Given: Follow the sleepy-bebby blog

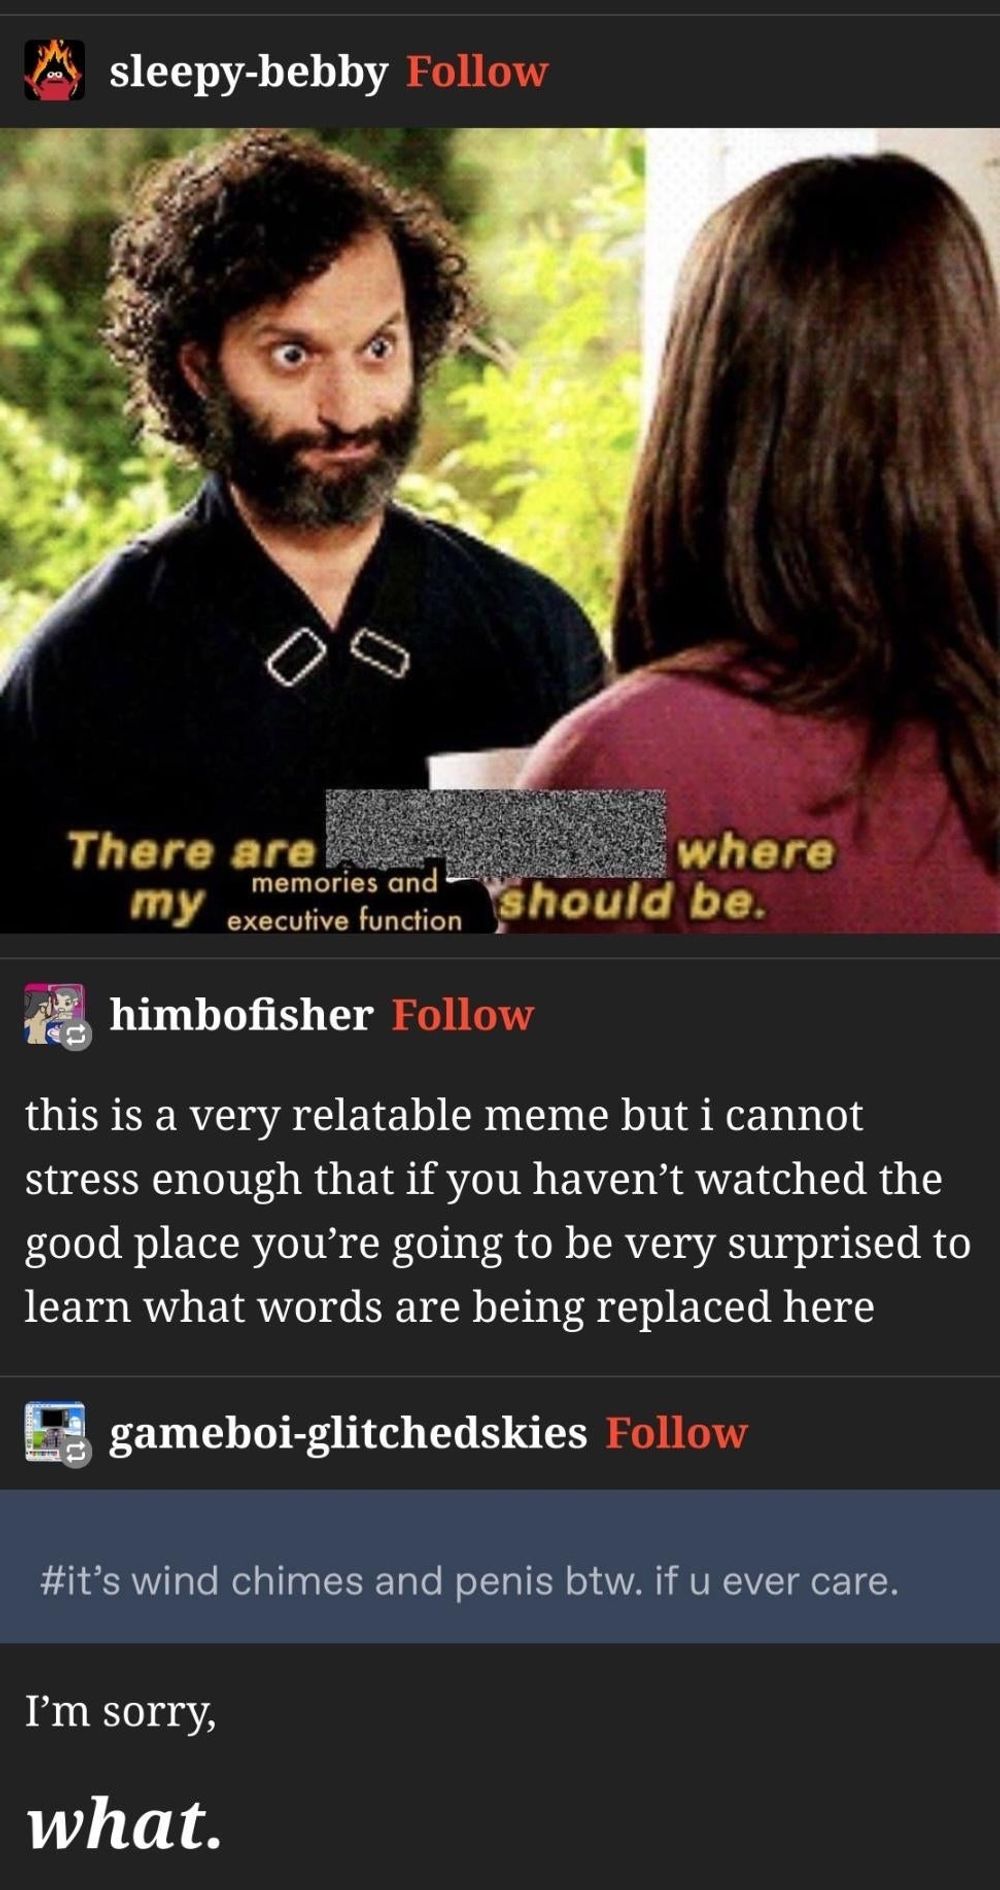Looking at the screenshot, I should tap(477, 72).
